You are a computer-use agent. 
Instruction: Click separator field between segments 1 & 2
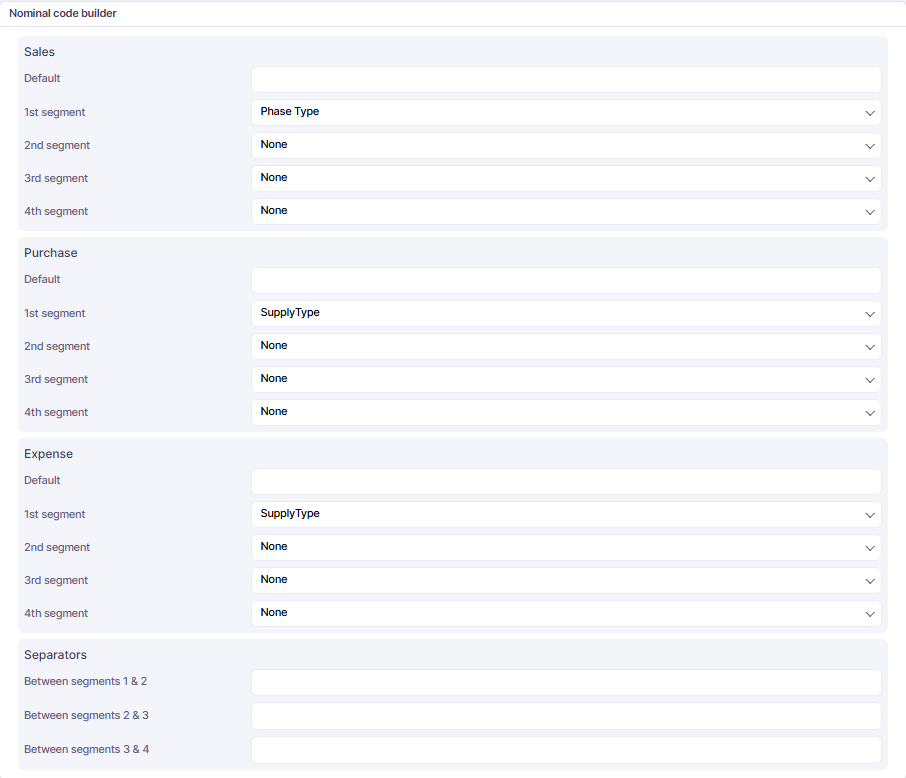pyautogui.click(x=565, y=682)
